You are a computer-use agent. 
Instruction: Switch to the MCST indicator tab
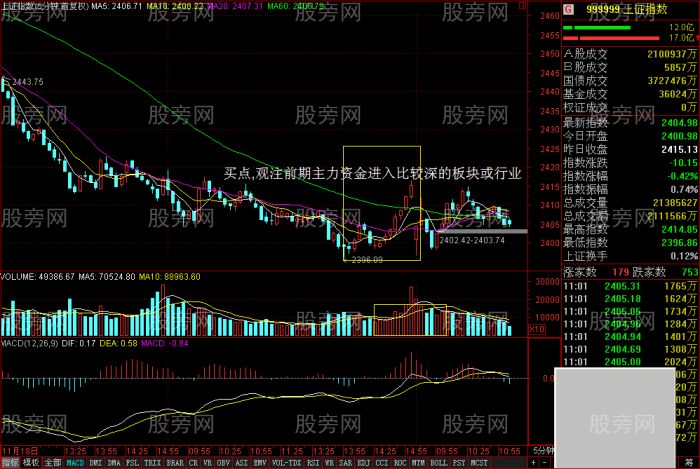(479, 463)
